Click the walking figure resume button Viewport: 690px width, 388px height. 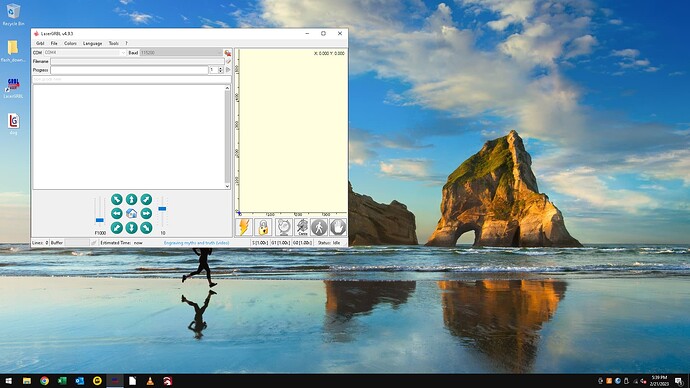[x=319, y=227]
